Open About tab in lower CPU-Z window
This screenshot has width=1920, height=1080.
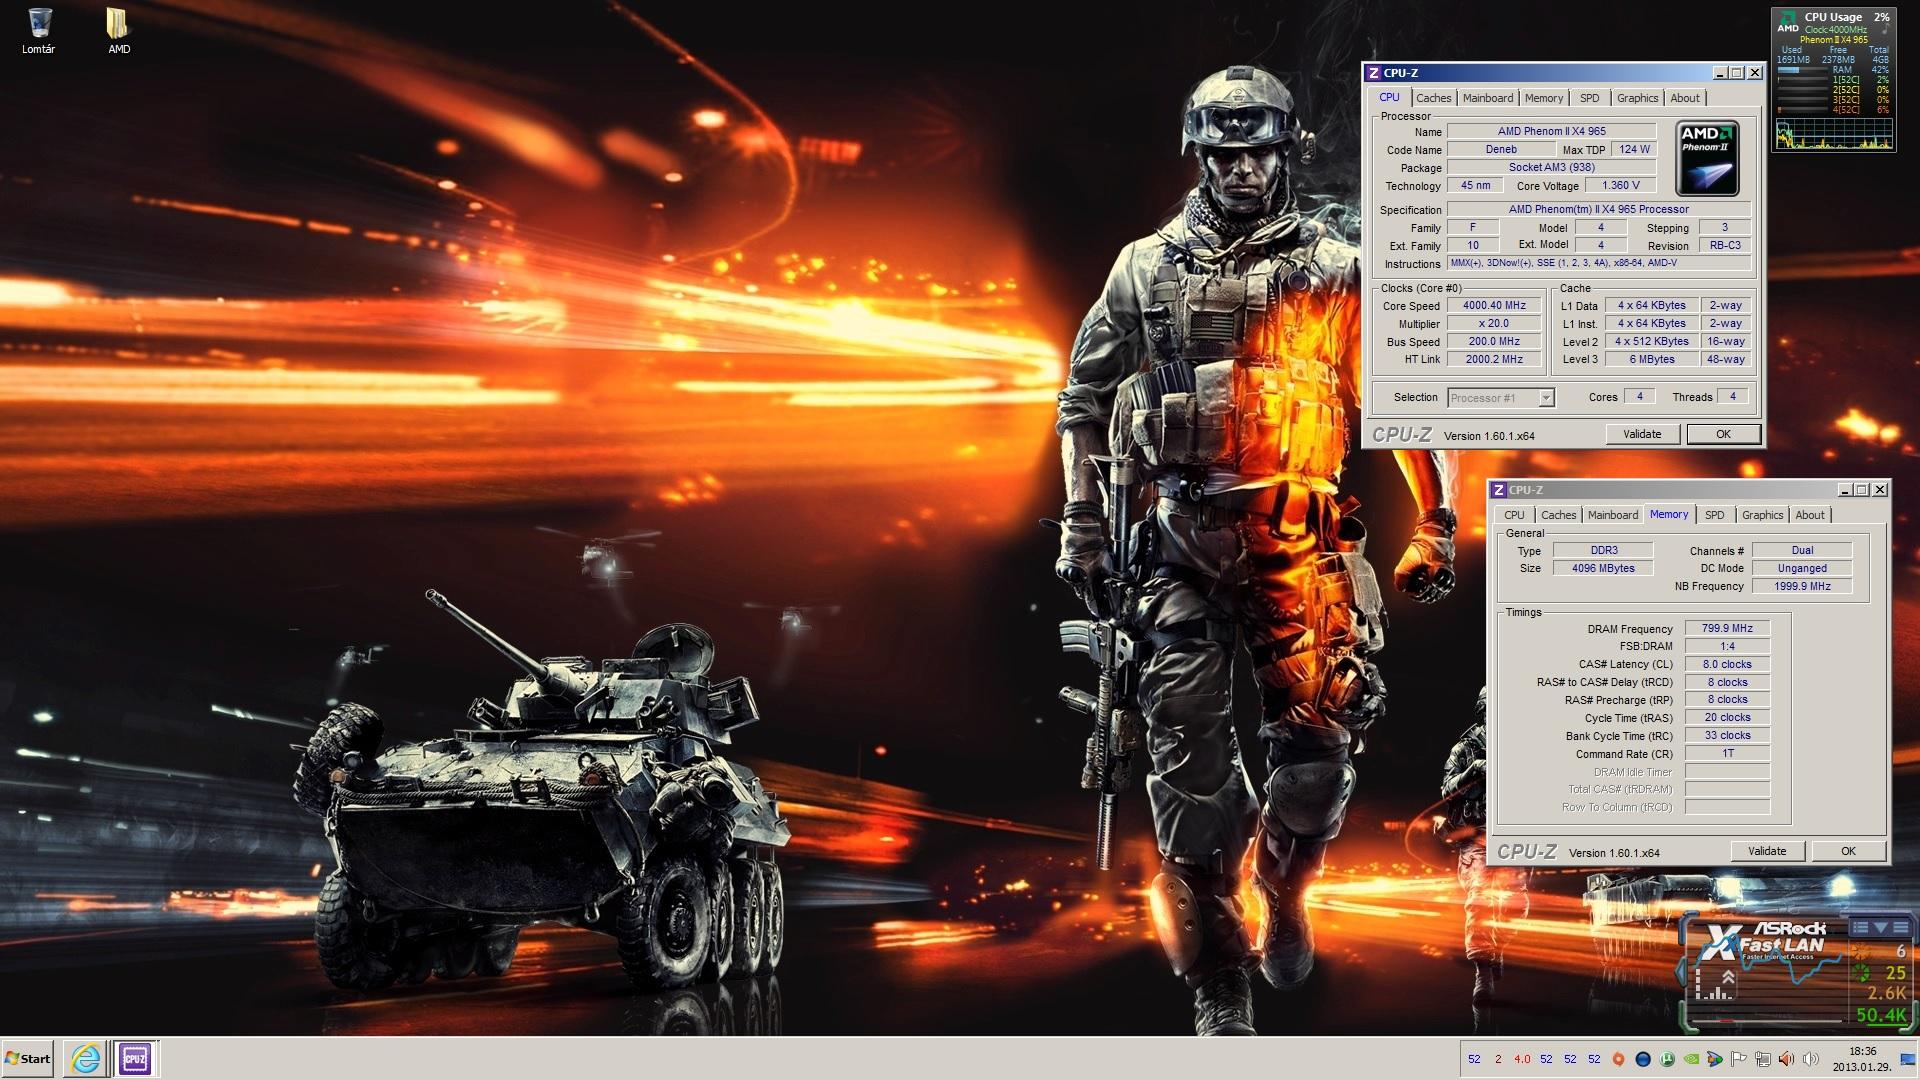pos(1809,515)
